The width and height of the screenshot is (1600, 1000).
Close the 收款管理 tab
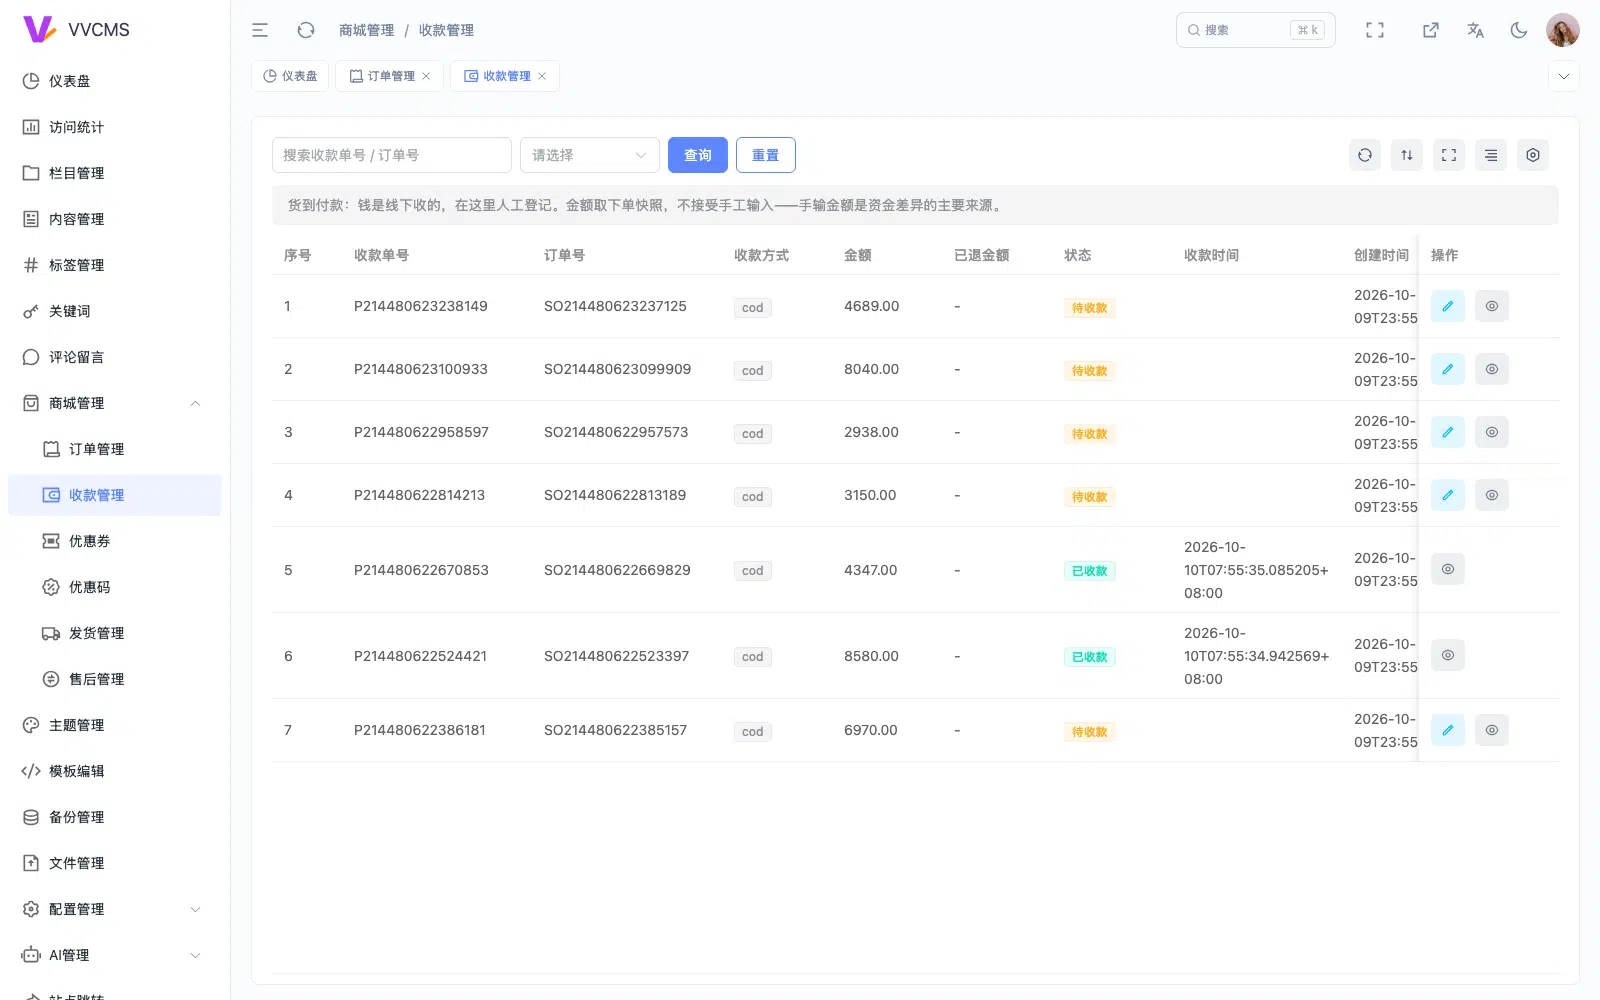542,76
